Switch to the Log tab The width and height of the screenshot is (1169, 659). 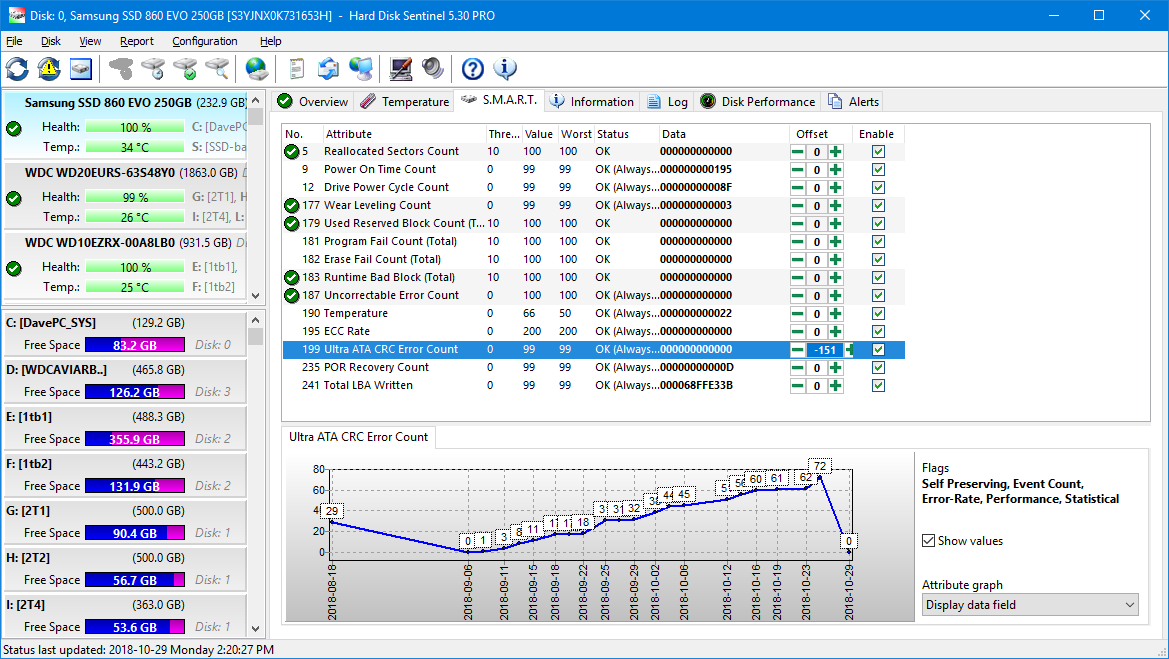coord(668,101)
